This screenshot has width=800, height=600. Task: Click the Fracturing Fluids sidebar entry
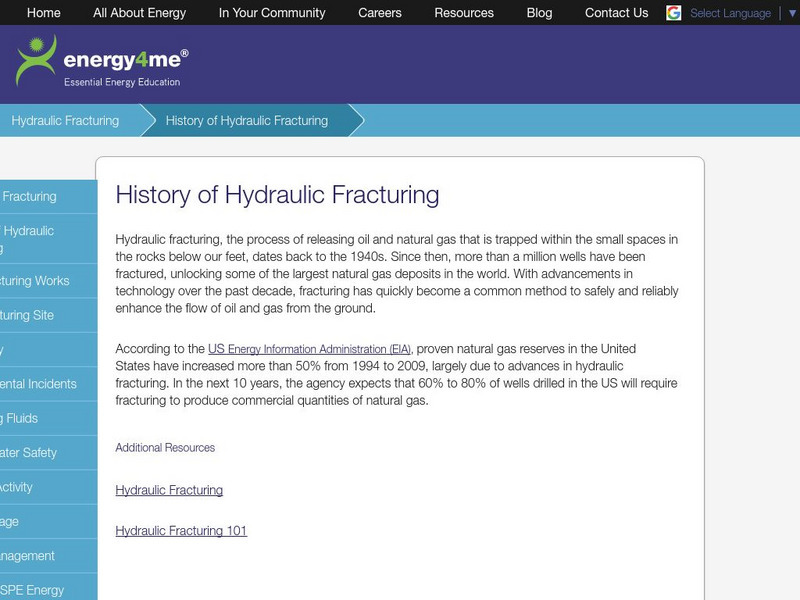33,418
